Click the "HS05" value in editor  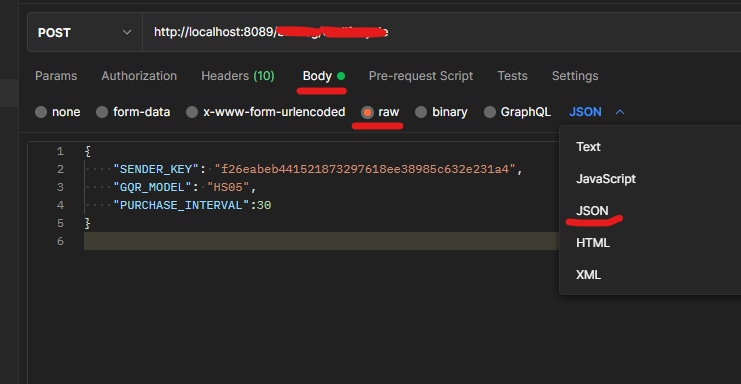tap(228, 188)
